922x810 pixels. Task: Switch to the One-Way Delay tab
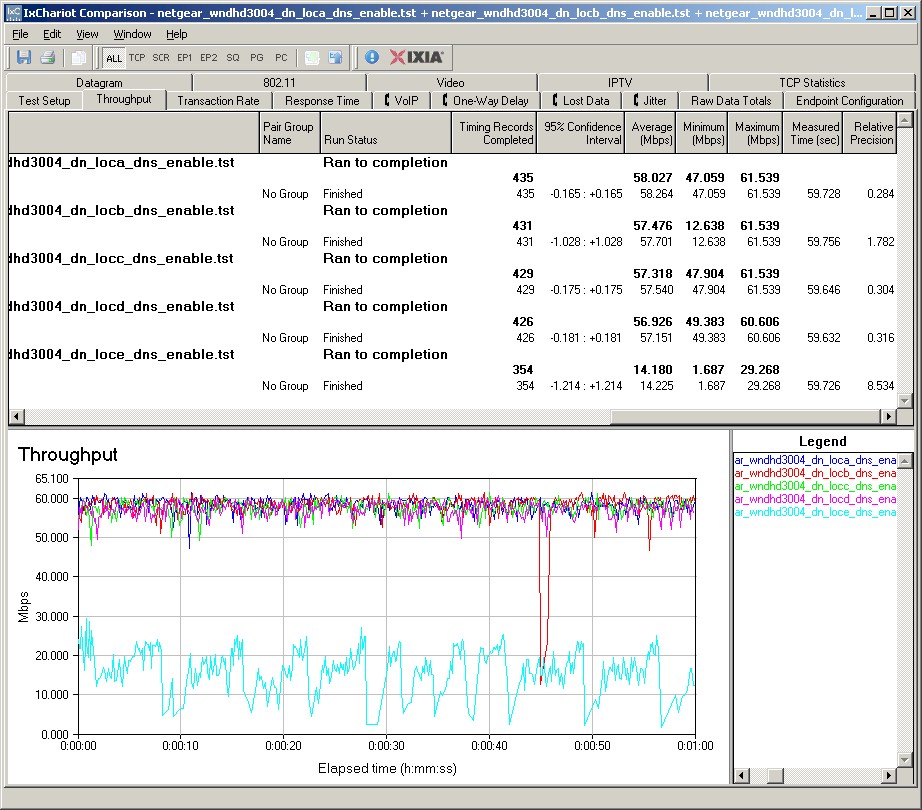click(x=486, y=101)
